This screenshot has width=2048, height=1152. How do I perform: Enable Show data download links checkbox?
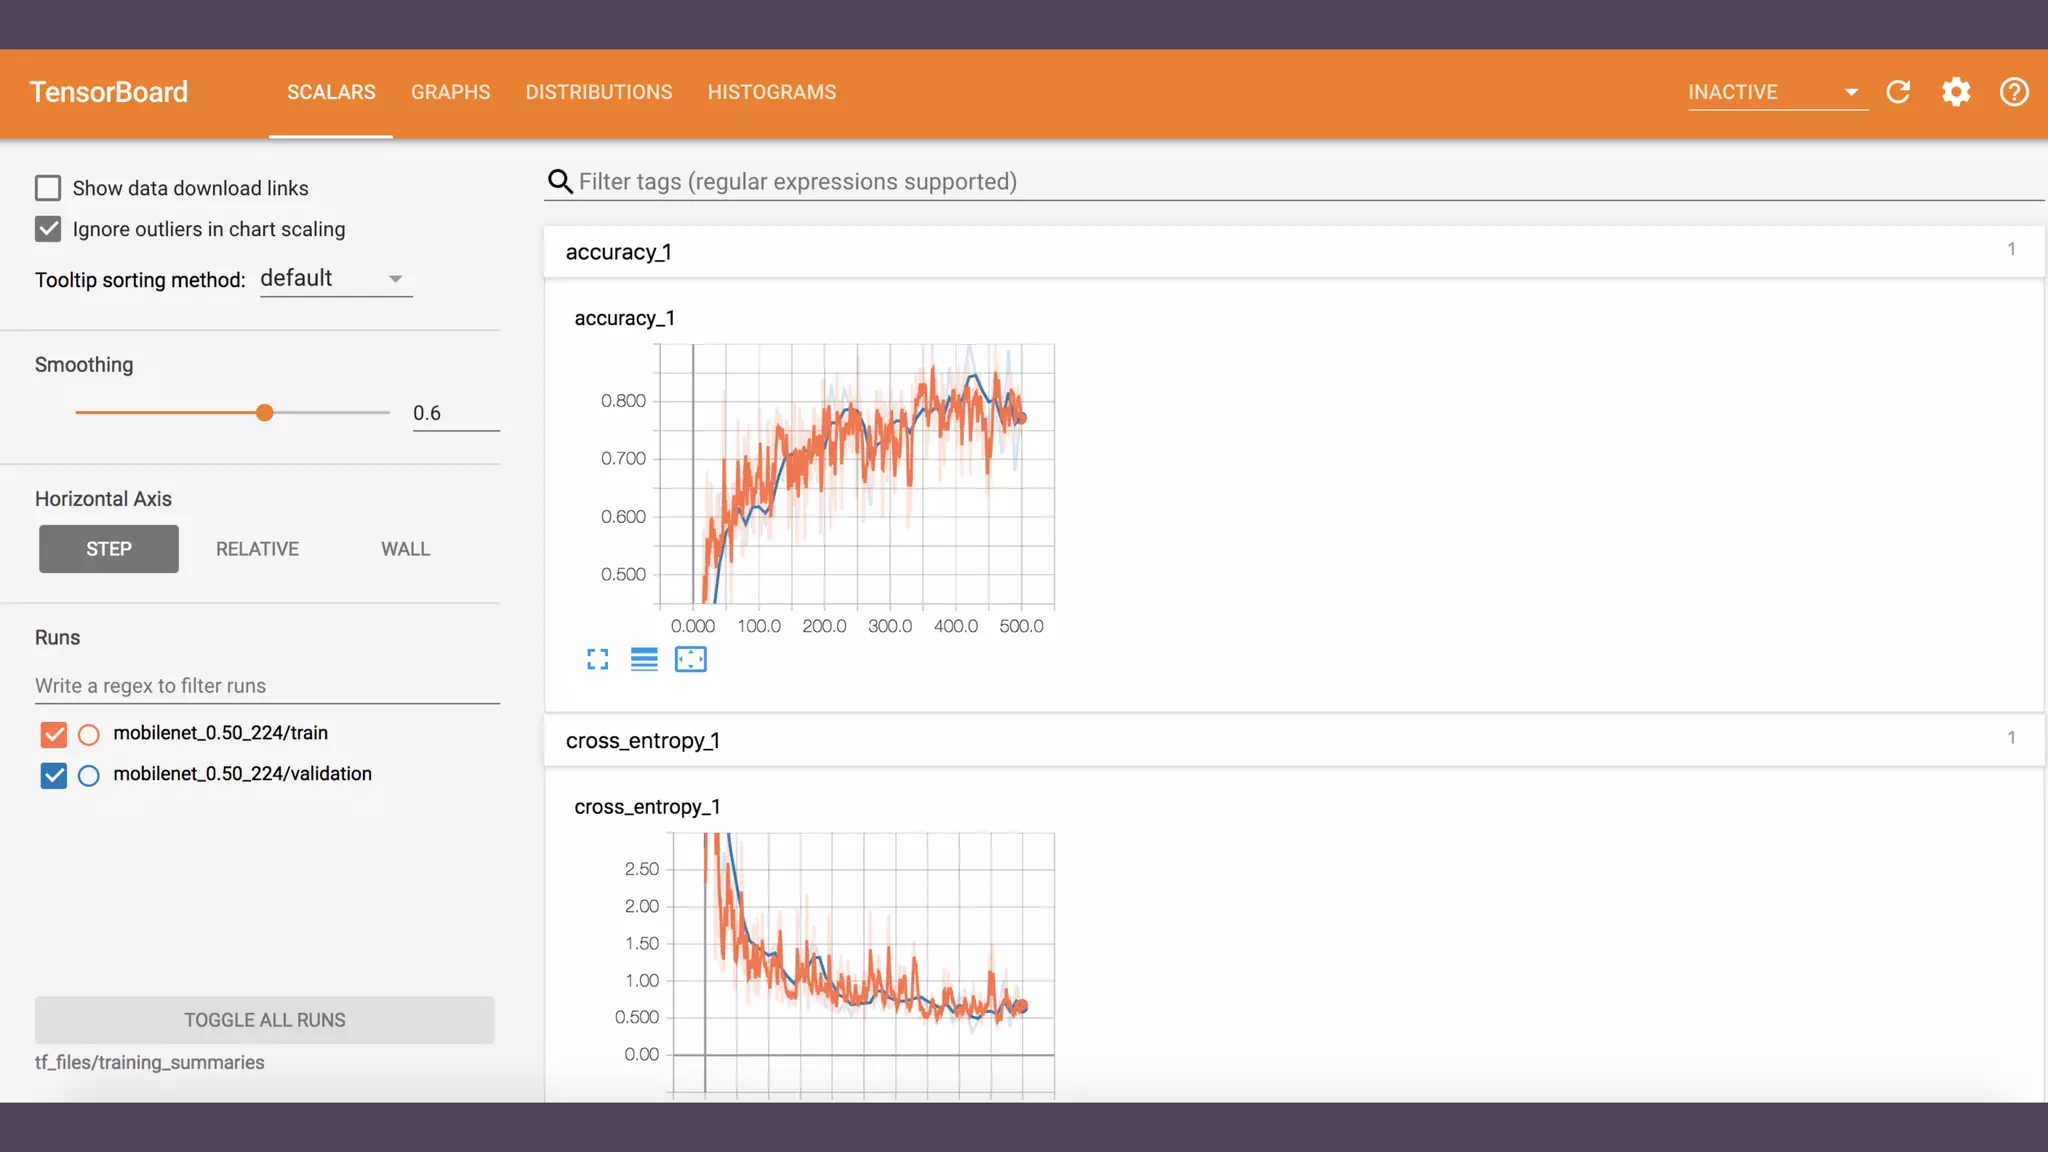coord(48,188)
